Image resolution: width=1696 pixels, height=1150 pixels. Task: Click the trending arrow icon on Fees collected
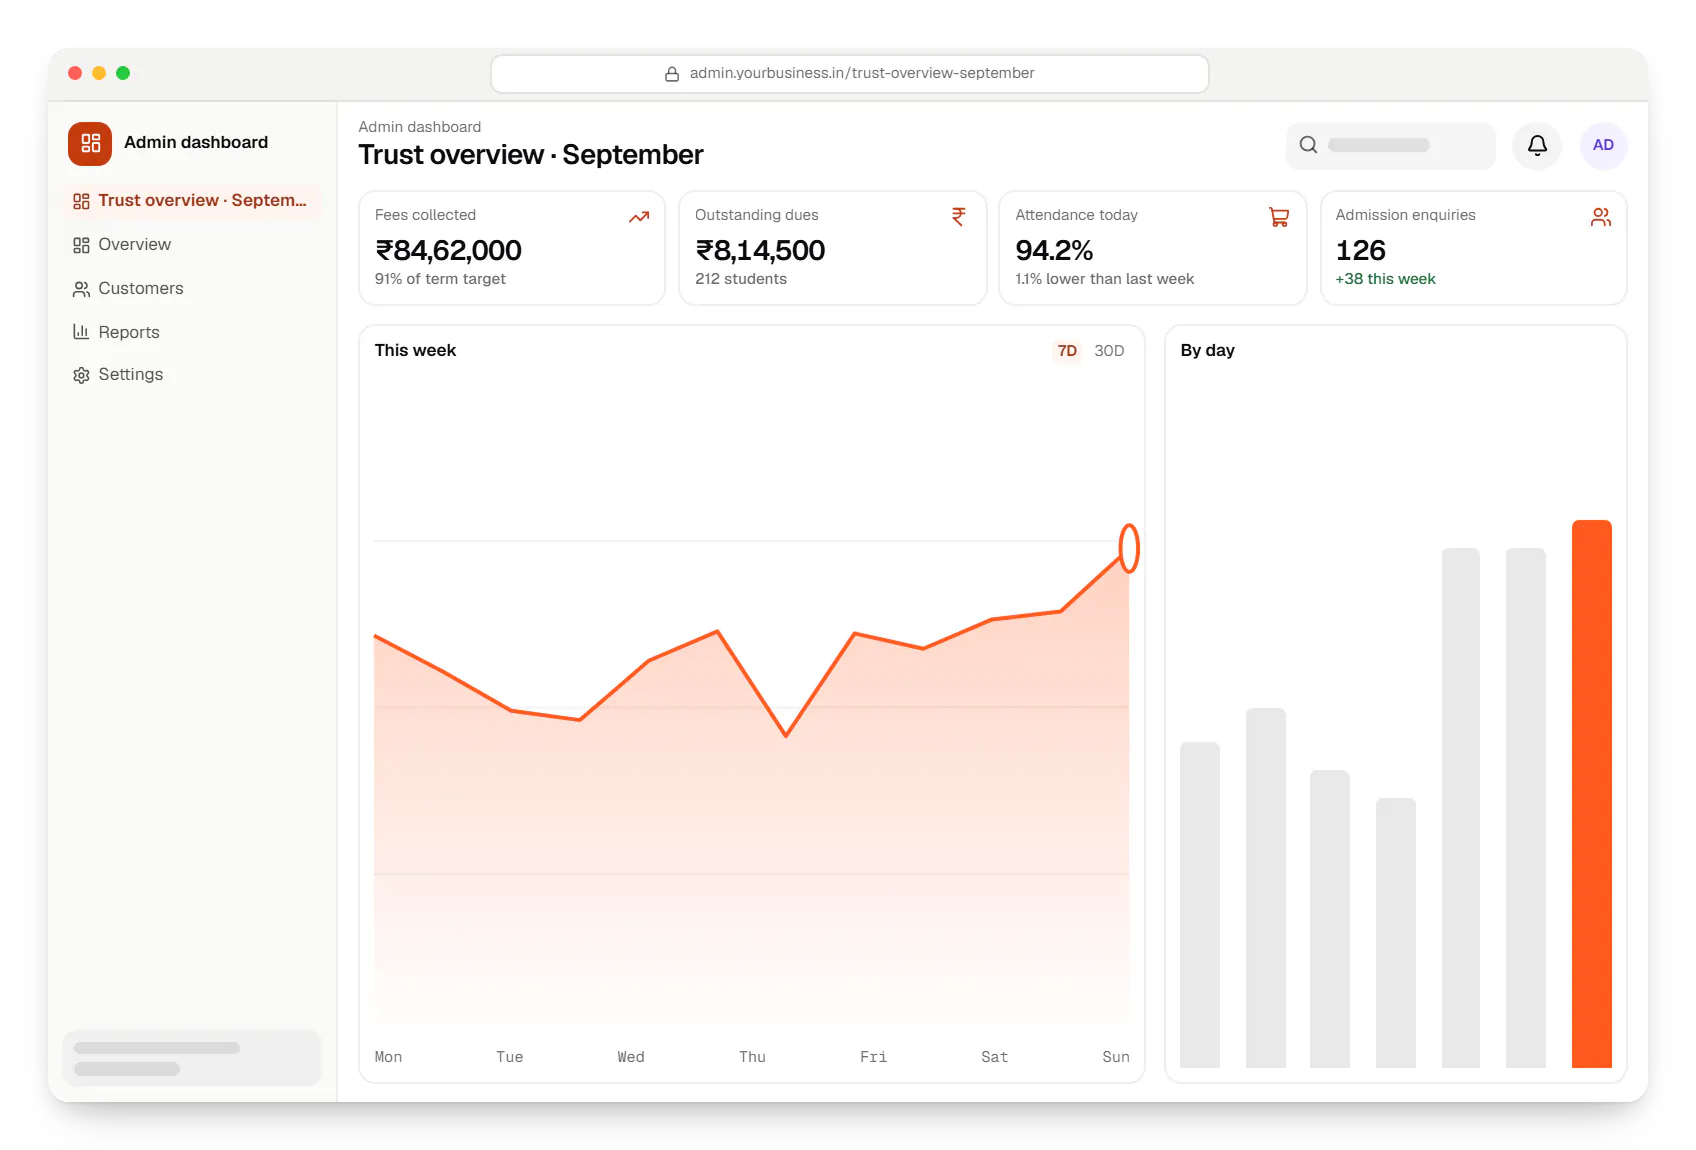(639, 217)
